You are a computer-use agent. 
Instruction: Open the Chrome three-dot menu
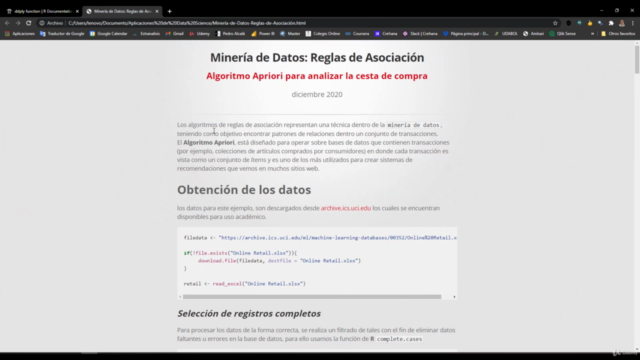click(x=633, y=23)
